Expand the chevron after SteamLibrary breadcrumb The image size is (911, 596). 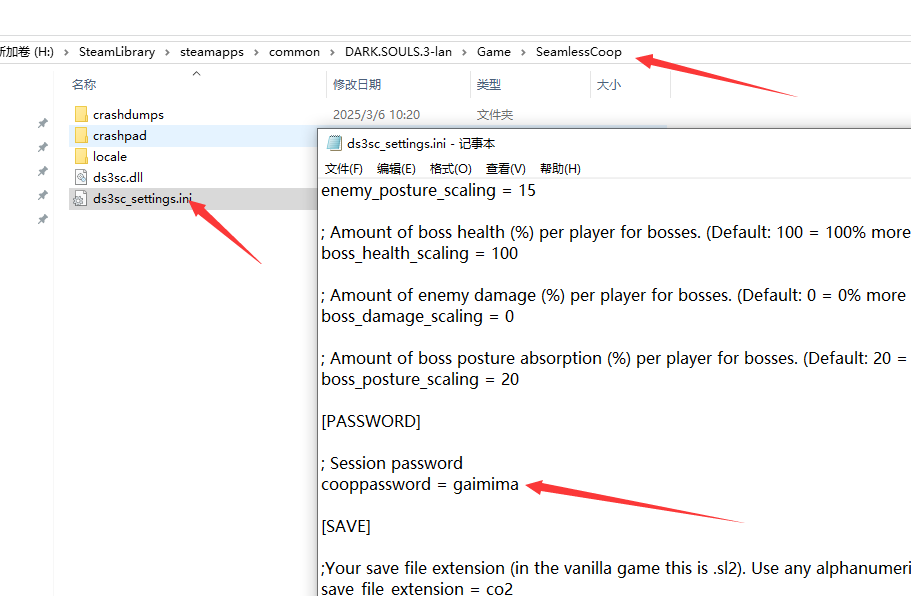[168, 52]
